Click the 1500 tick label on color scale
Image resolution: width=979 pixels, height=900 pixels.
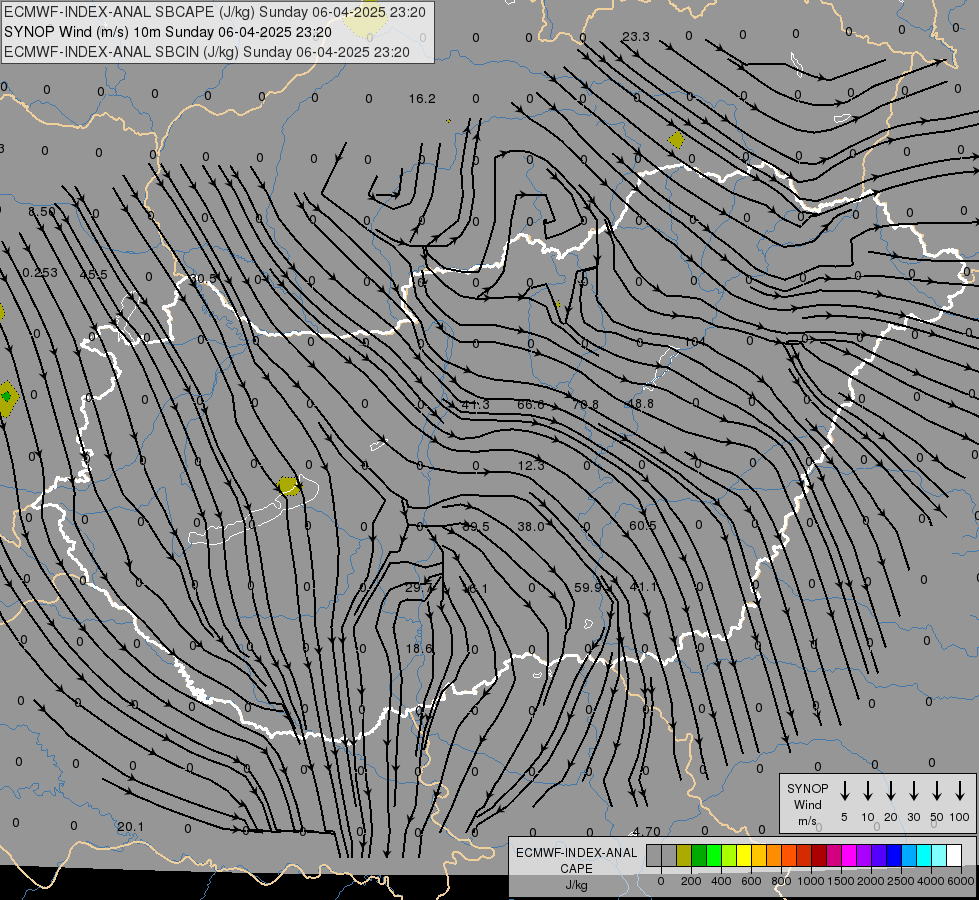coord(840,881)
